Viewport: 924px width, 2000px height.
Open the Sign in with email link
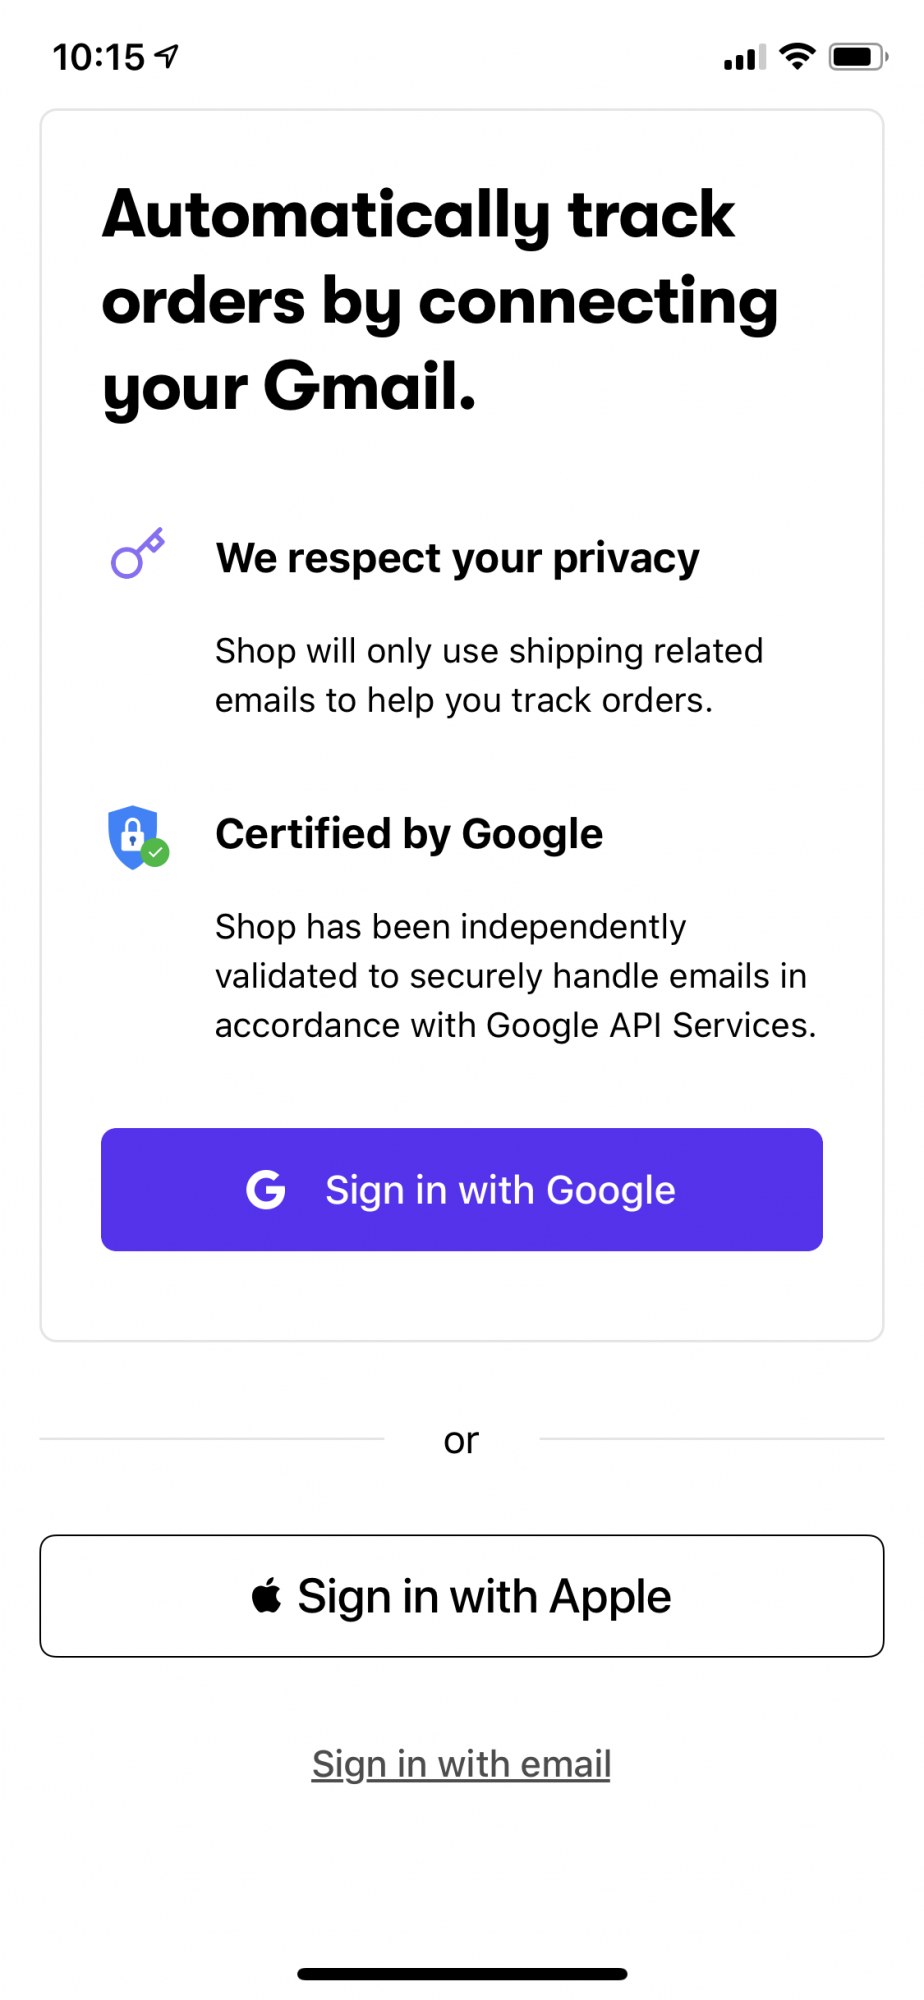(461, 1764)
